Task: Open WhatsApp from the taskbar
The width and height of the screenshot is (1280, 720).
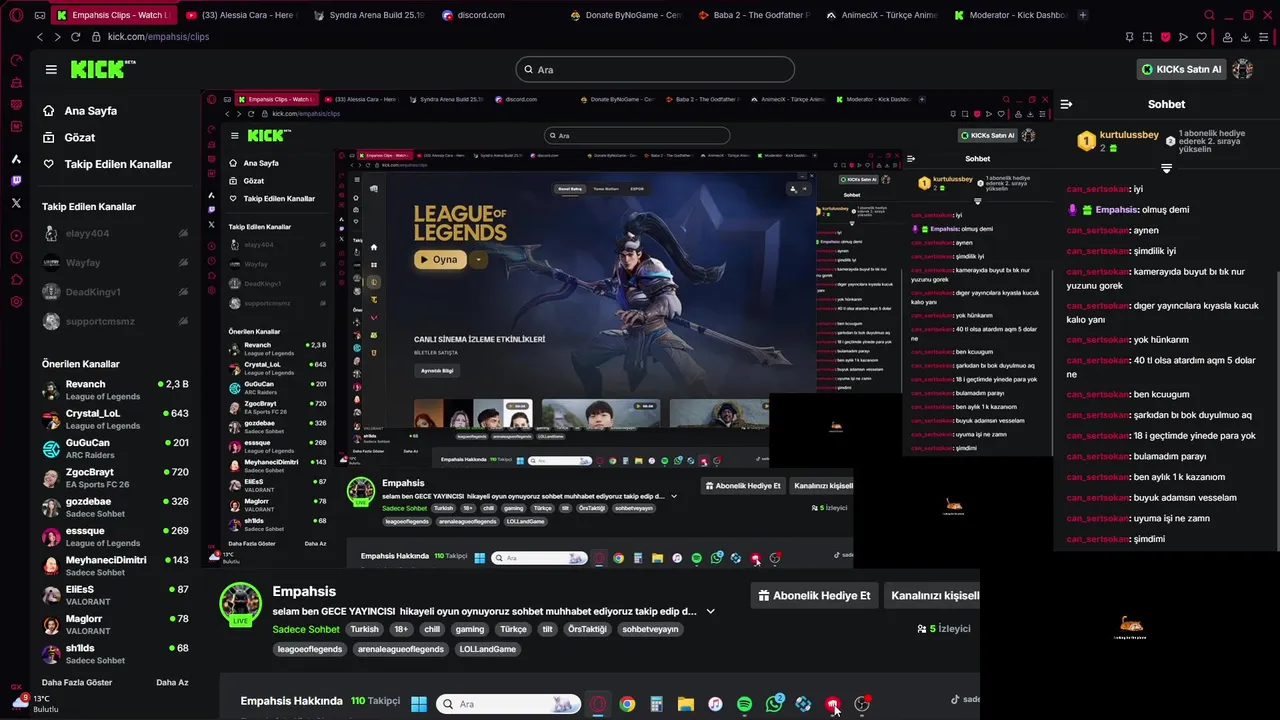Action: pos(775,704)
